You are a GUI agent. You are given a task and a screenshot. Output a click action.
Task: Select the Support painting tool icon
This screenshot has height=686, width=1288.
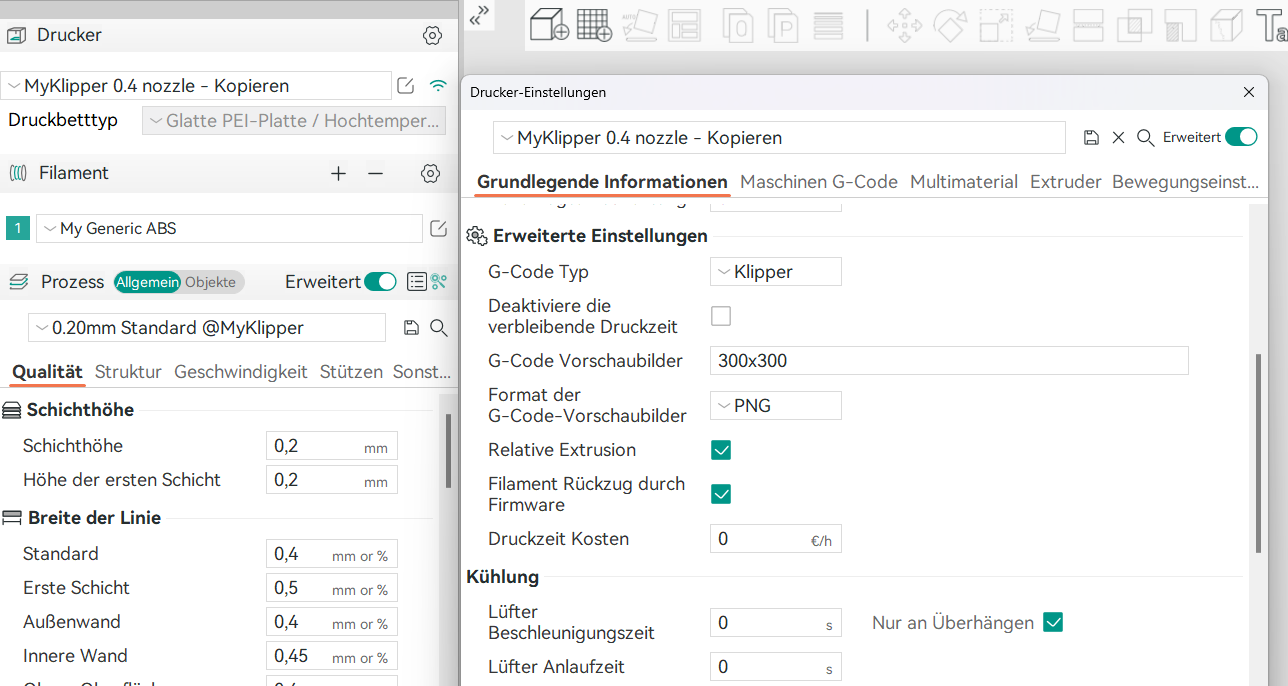[x=1181, y=24]
